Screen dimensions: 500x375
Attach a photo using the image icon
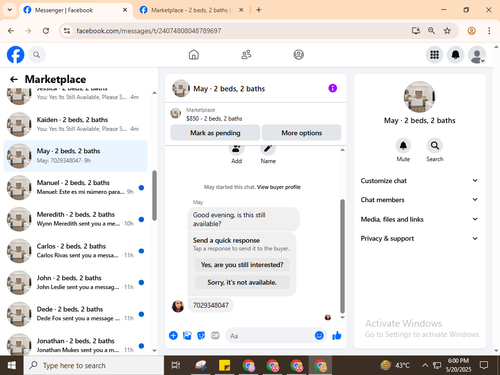(x=187, y=335)
